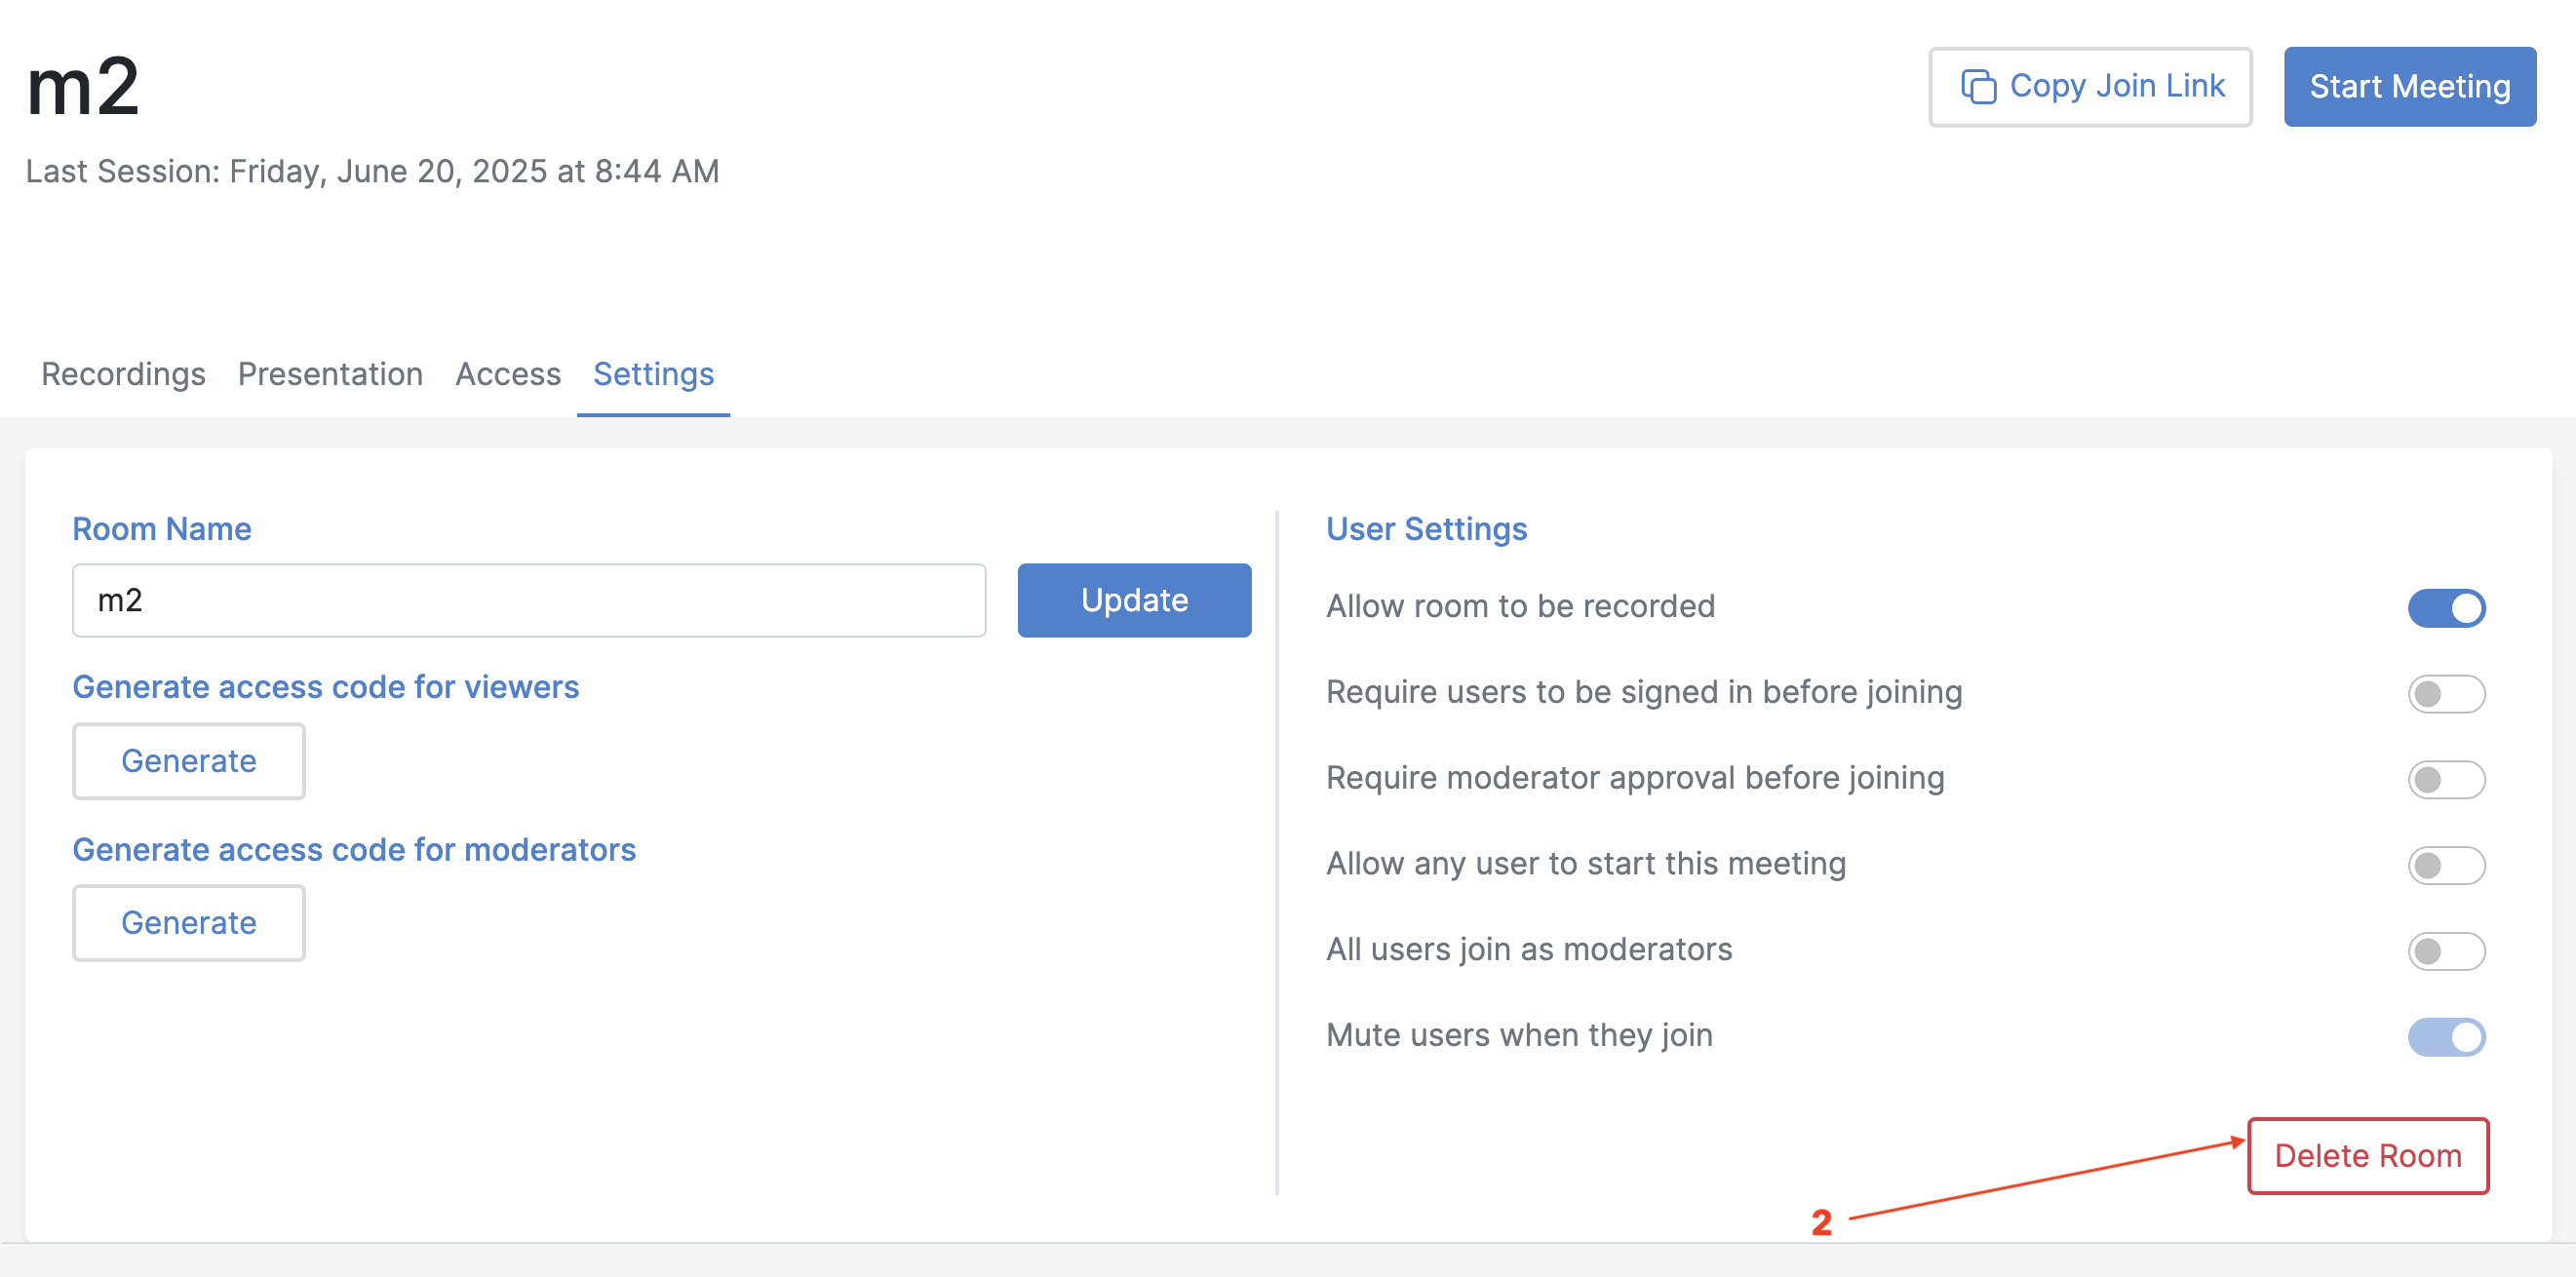Go to the Access tab

point(508,374)
